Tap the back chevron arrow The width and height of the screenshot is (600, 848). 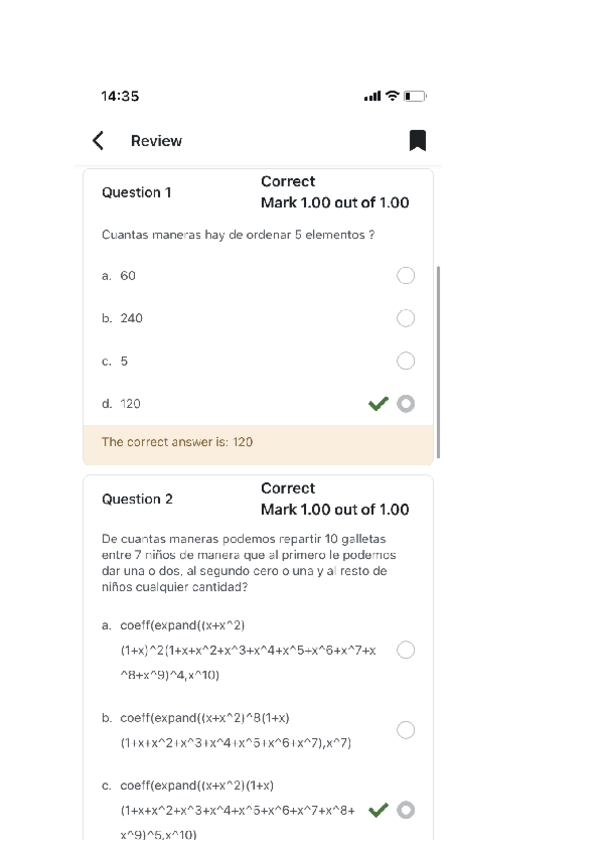coord(98,141)
